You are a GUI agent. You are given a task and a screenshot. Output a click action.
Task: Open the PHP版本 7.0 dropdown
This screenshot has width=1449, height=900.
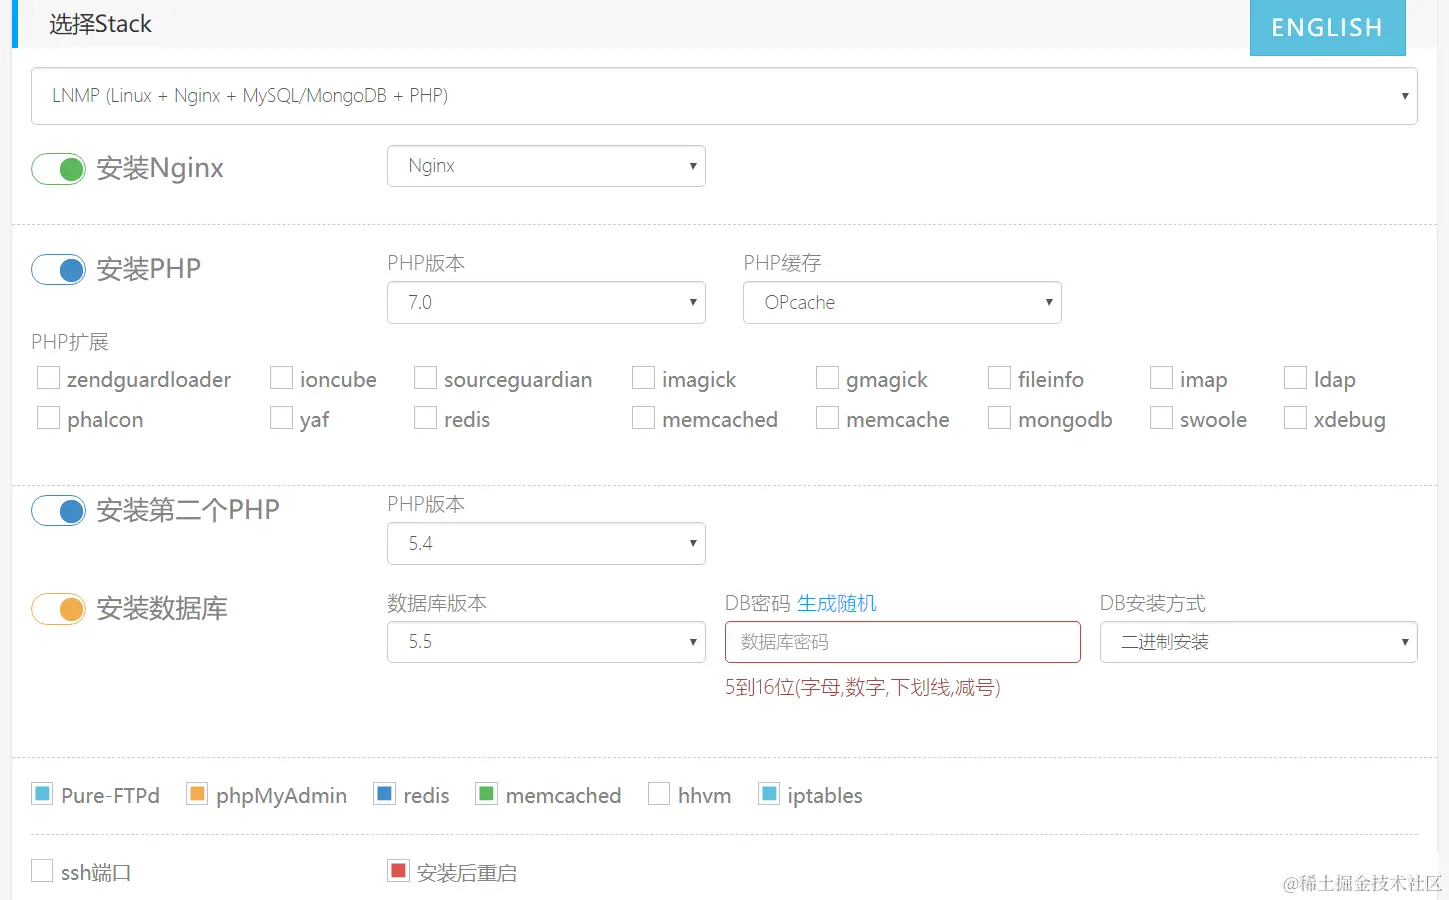(546, 303)
